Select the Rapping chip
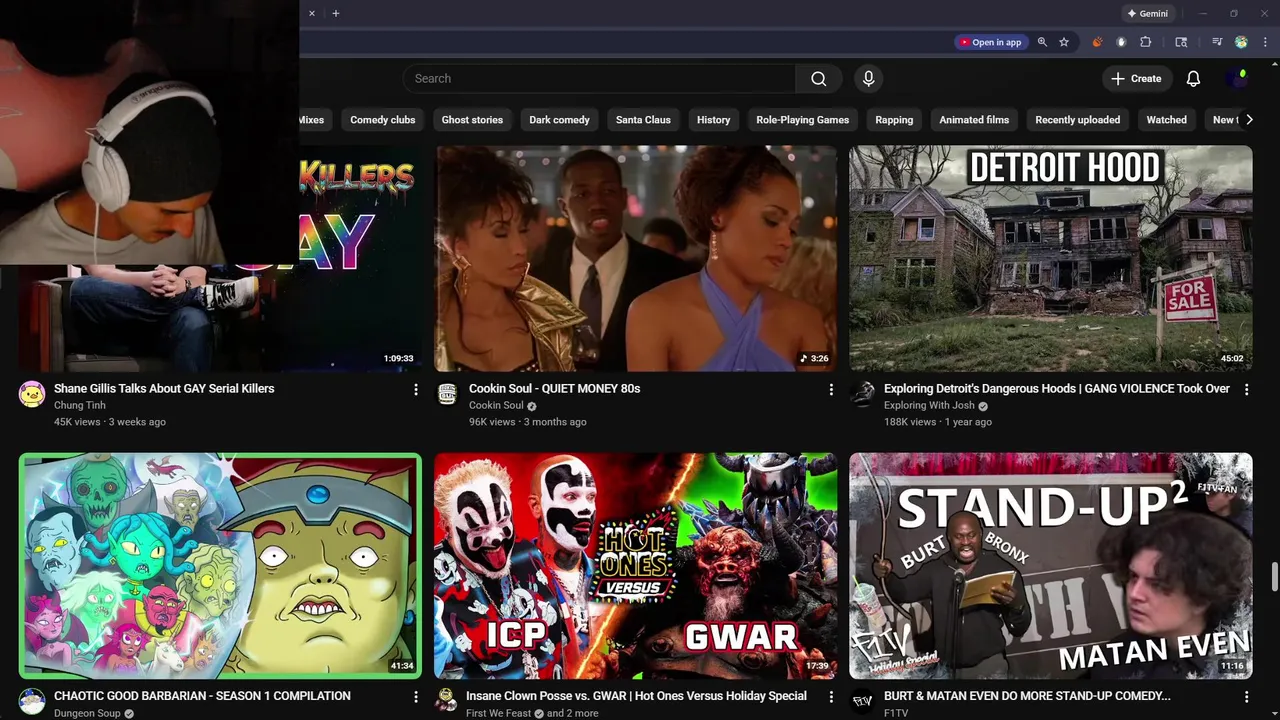Image resolution: width=1280 pixels, height=720 pixels. pyautogui.click(x=894, y=120)
